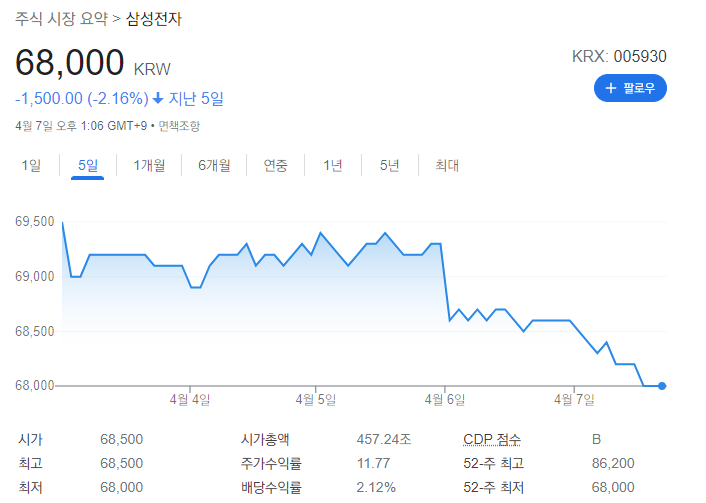The width and height of the screenshot is (706, 503).
Task: Click the 4월 6일 axis label
Action: 445,399
